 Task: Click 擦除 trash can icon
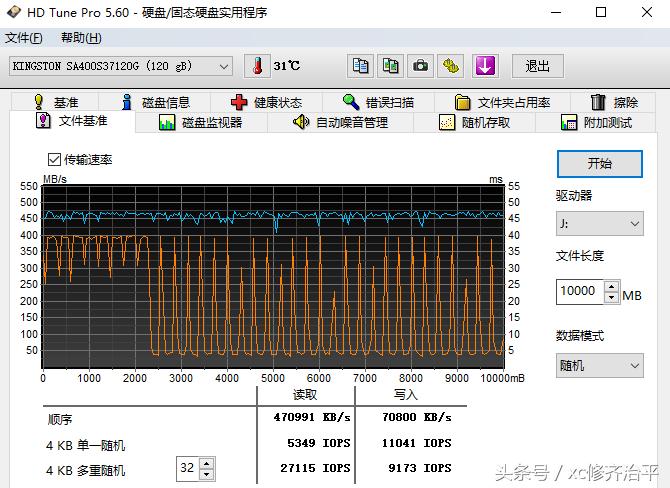(598, 102)
